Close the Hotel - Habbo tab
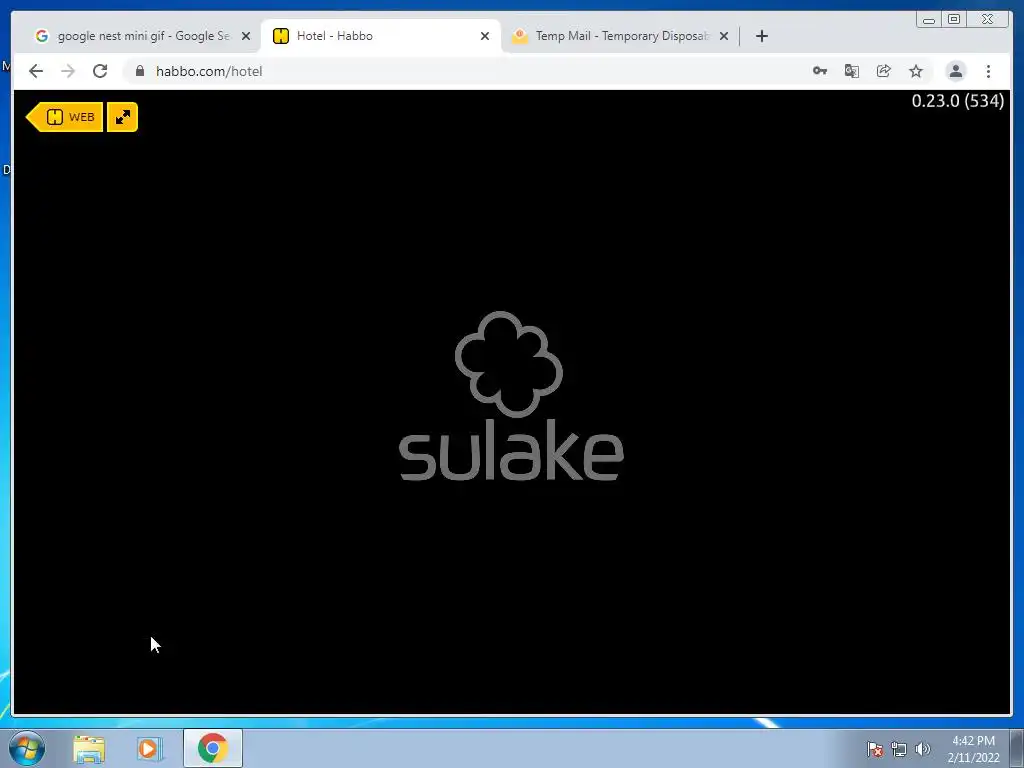Image resolution: width=1024 pixels, height=768 pixels. point(485,36)
